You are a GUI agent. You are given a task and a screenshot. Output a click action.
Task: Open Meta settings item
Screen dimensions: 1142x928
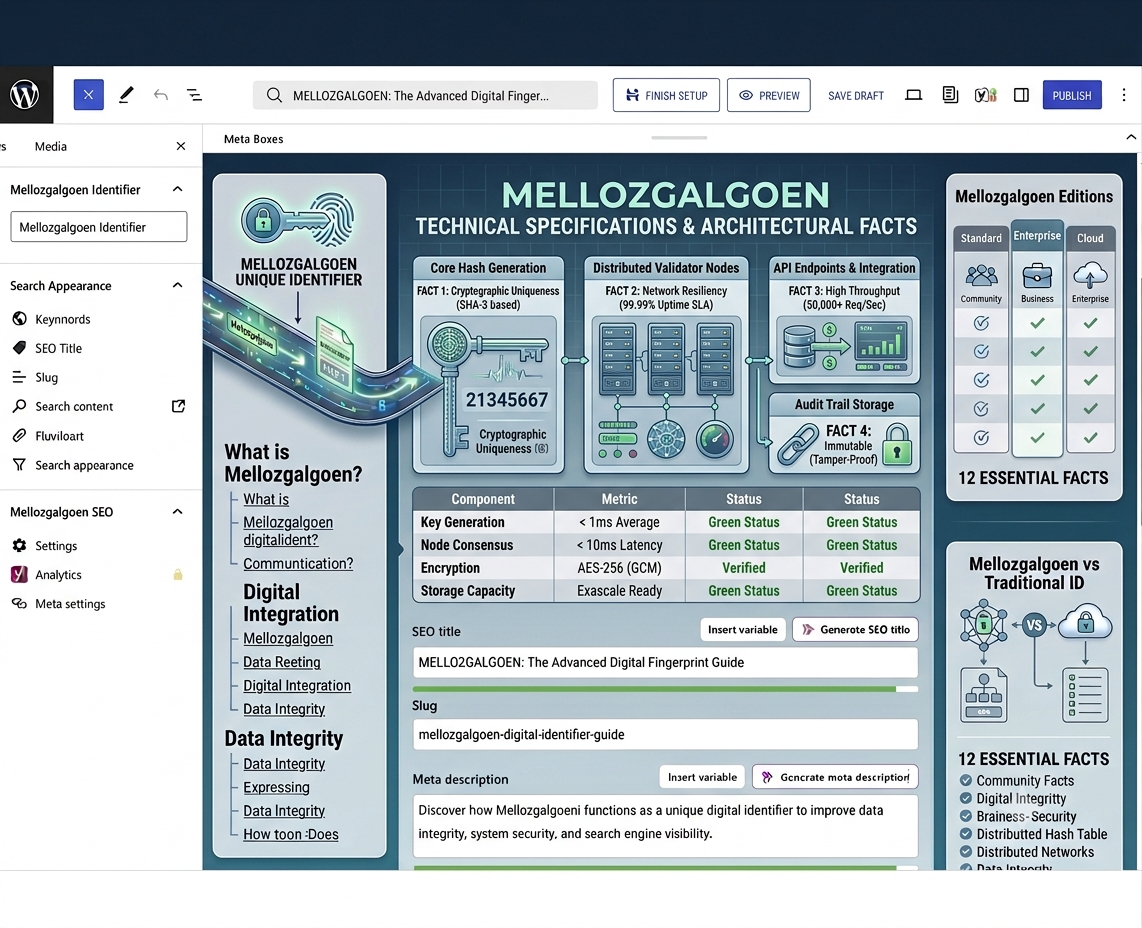coord(70,604)
